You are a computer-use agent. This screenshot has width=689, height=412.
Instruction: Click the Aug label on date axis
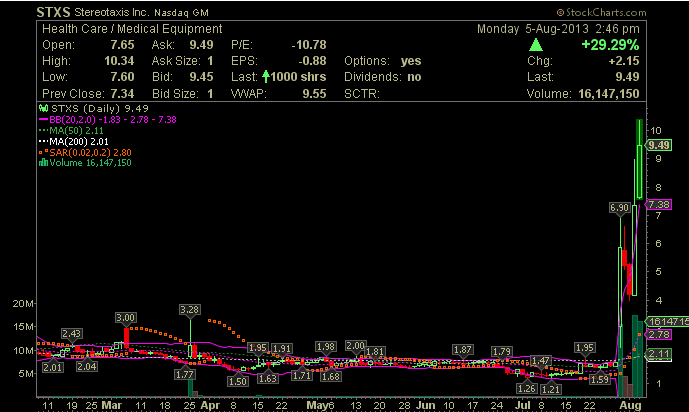(x=630, y=405)
